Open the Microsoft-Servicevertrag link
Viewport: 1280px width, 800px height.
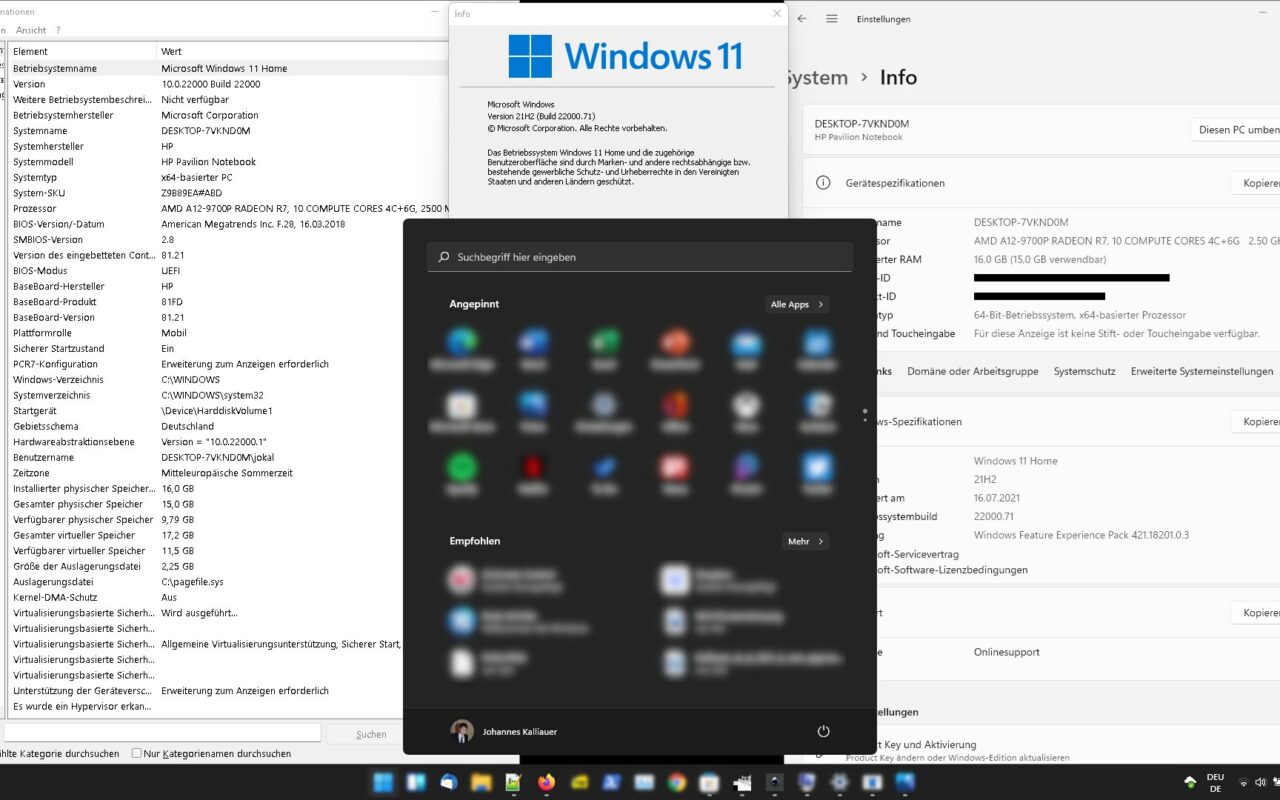click(916, 554)
